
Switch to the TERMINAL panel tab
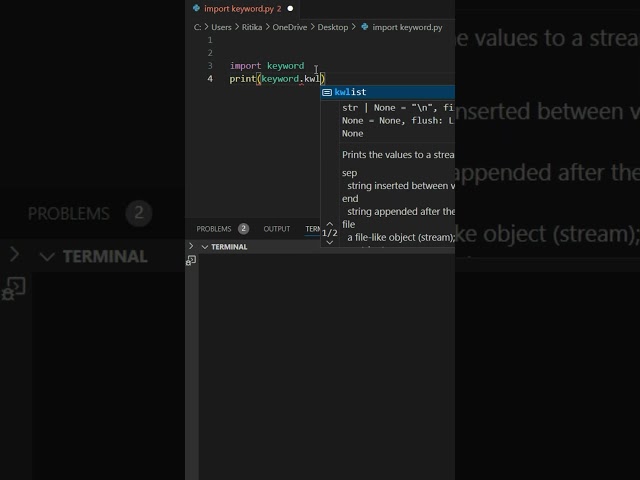(x=313, y=229)
